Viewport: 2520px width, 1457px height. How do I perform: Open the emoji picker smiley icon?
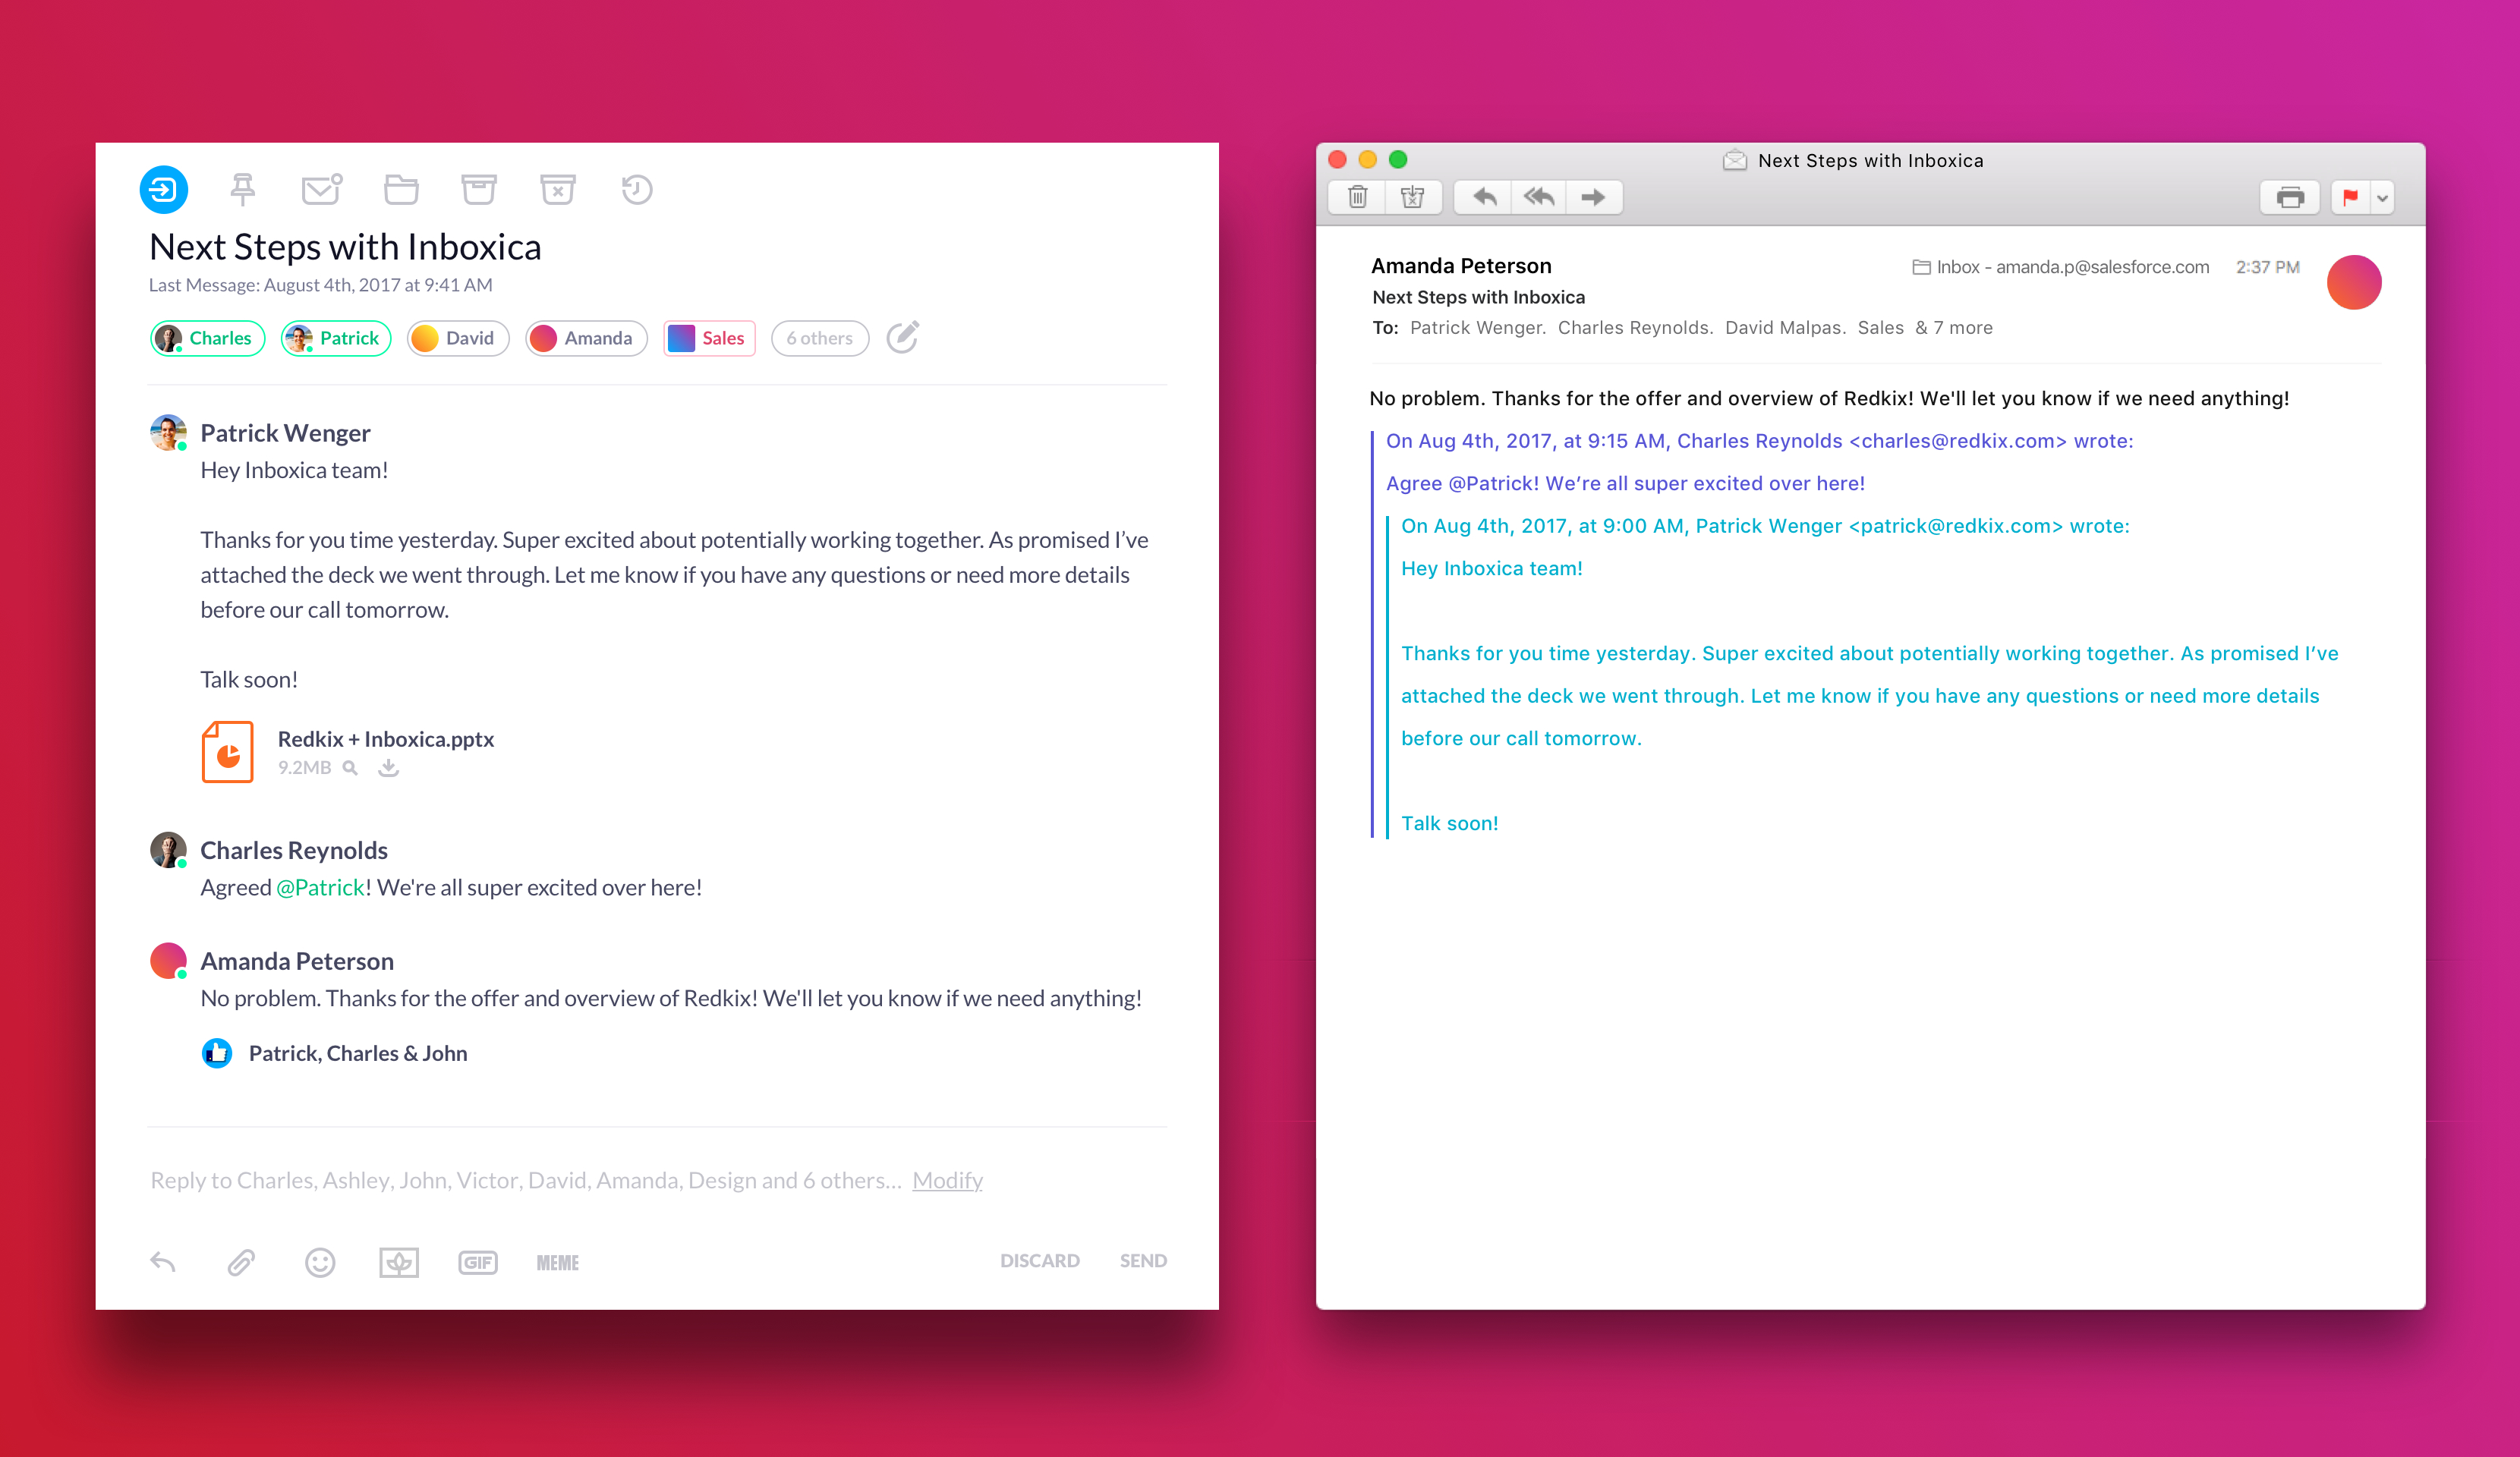point(320,1262)
